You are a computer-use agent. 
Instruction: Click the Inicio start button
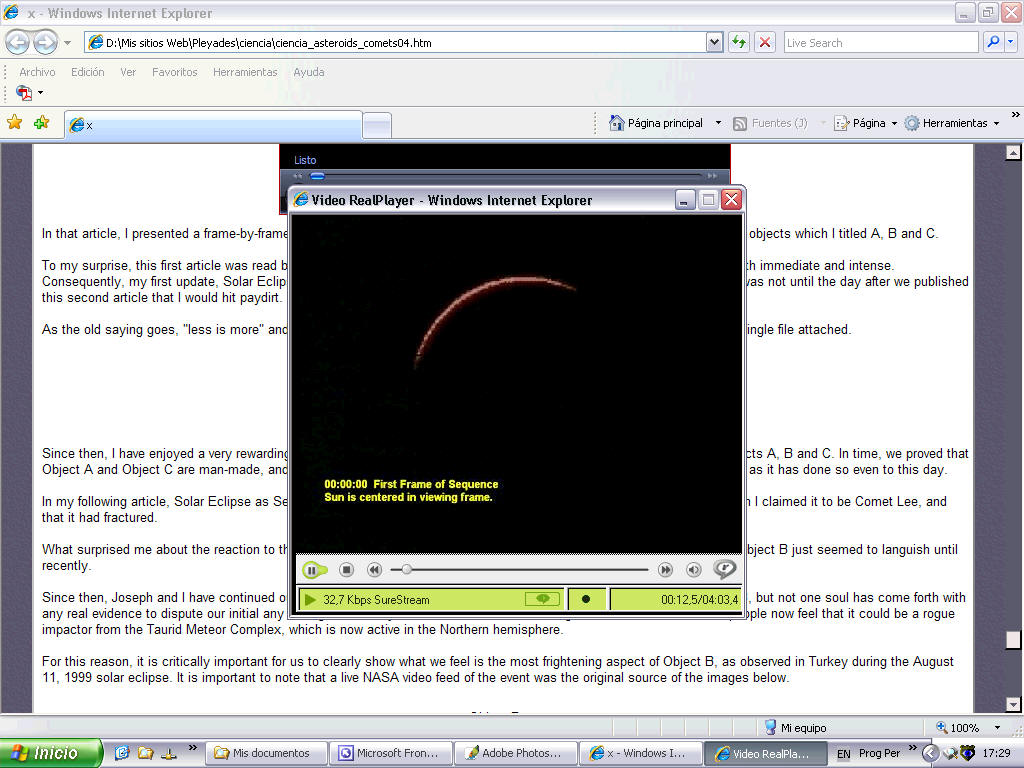[50, 753]
